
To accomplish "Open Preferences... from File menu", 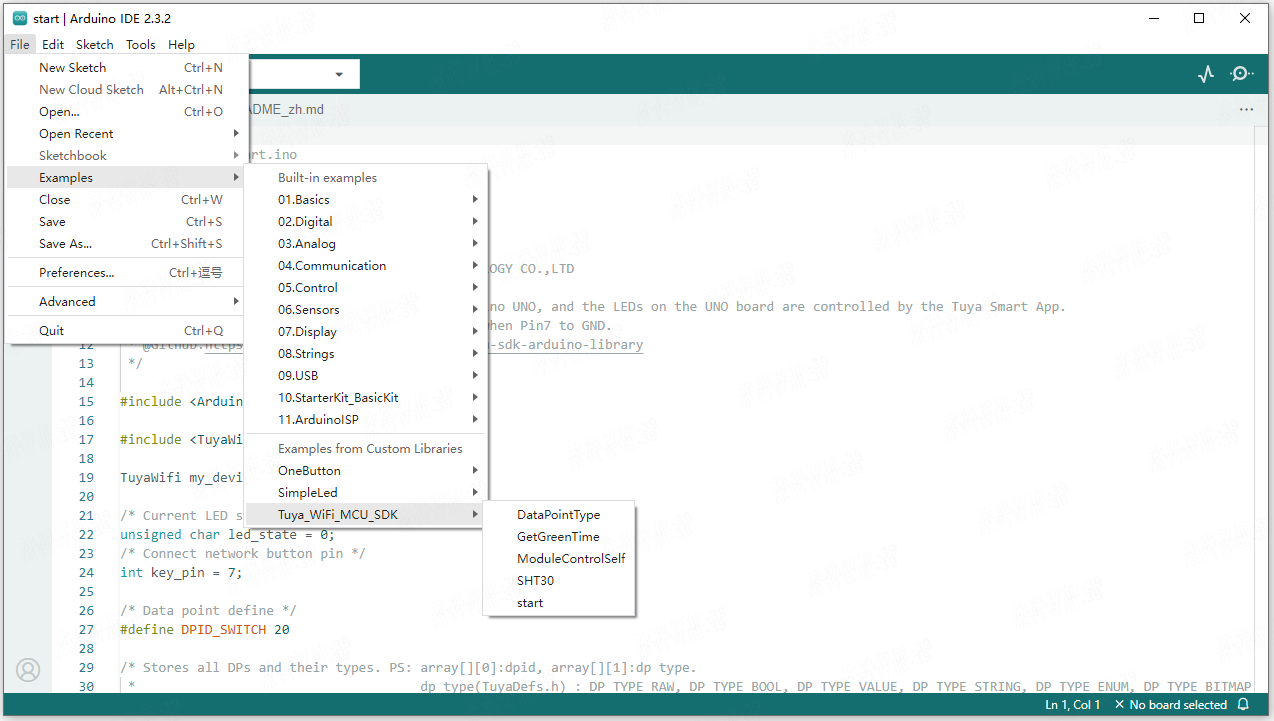I will (127, 273).
